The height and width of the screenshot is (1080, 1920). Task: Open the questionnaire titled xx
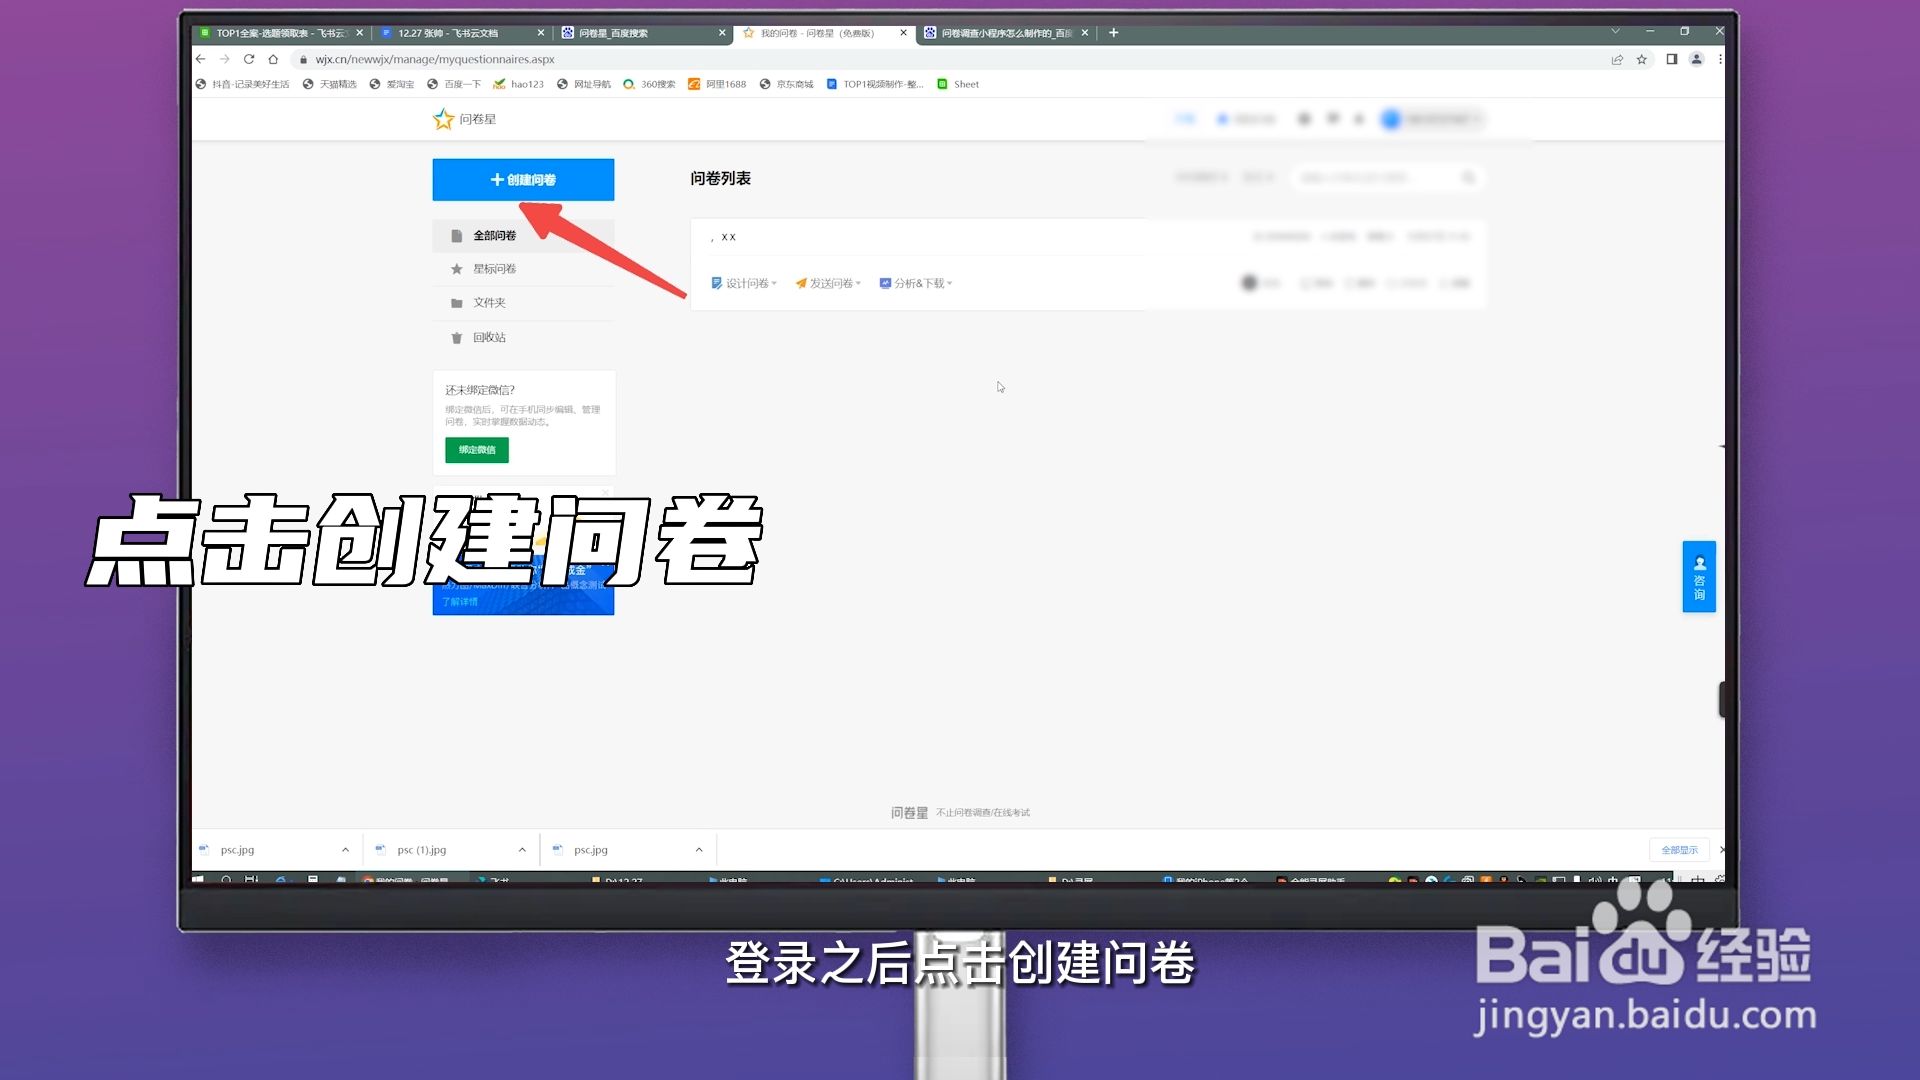coord(728,237)
